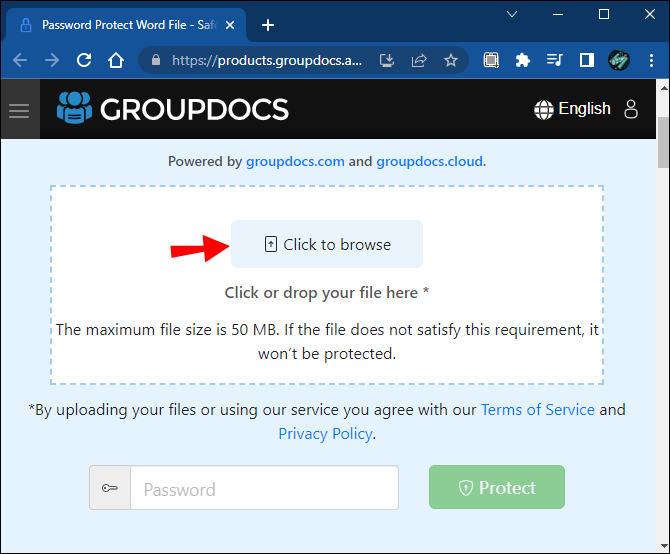Open the GroupDocs hamburger menu
670x554 pixels.
point(19,111)
